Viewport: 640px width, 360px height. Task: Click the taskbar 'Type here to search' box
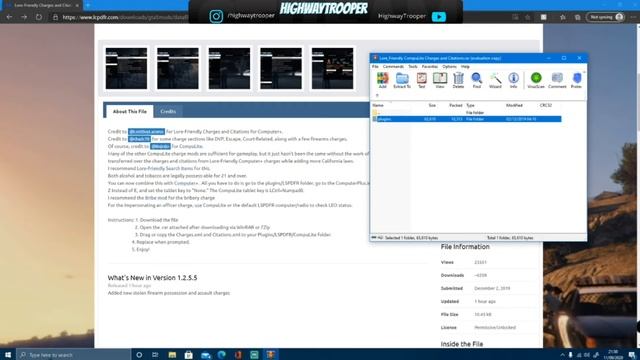coord(73,355)
